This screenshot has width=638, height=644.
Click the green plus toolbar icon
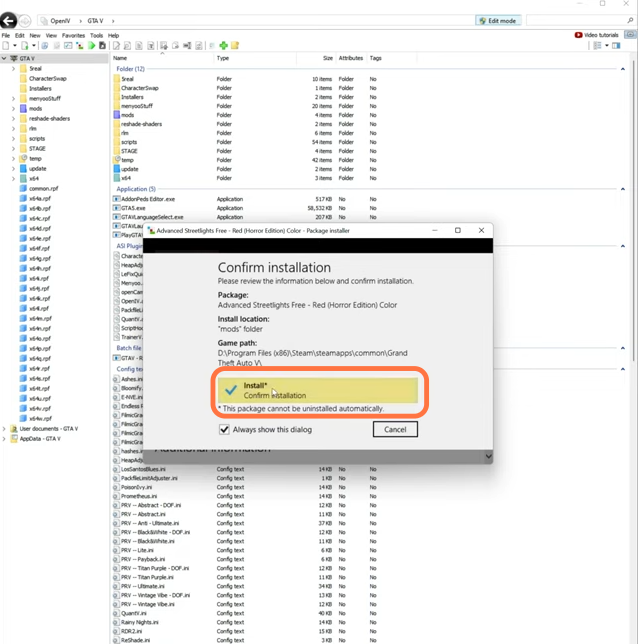[223, 46]
